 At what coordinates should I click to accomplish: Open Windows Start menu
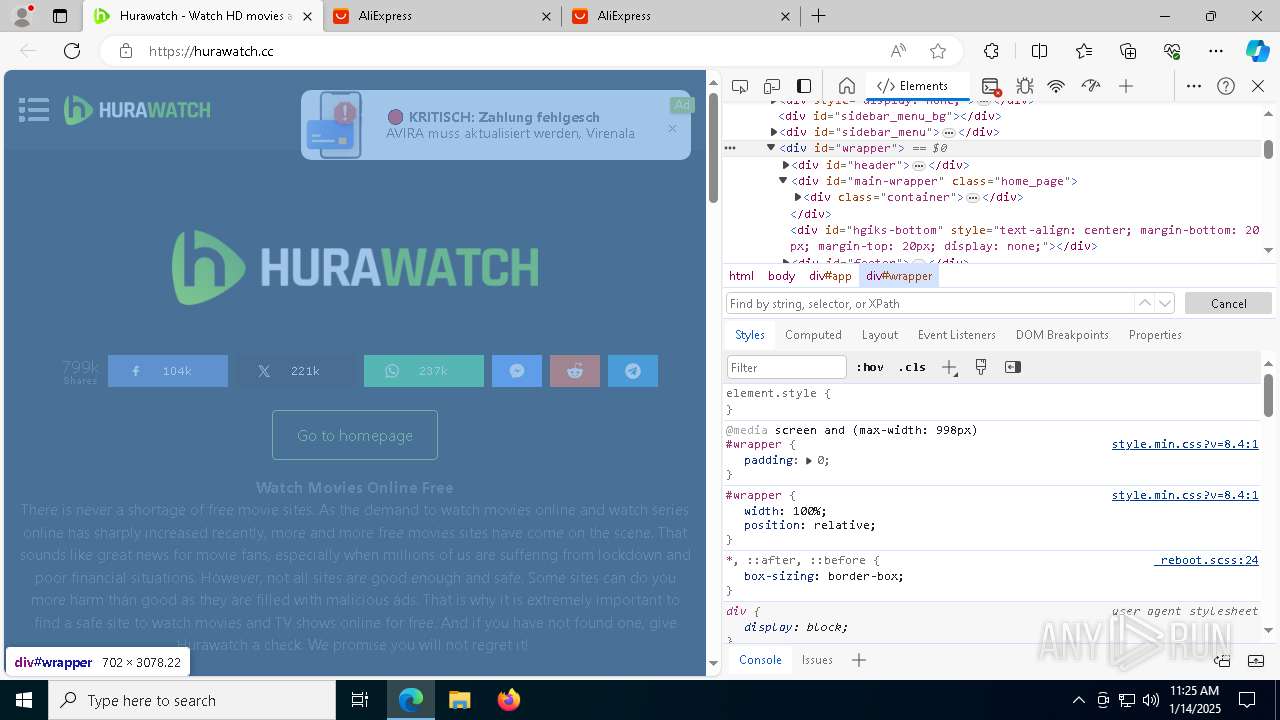pyautogui.click(x=24, y=700)
